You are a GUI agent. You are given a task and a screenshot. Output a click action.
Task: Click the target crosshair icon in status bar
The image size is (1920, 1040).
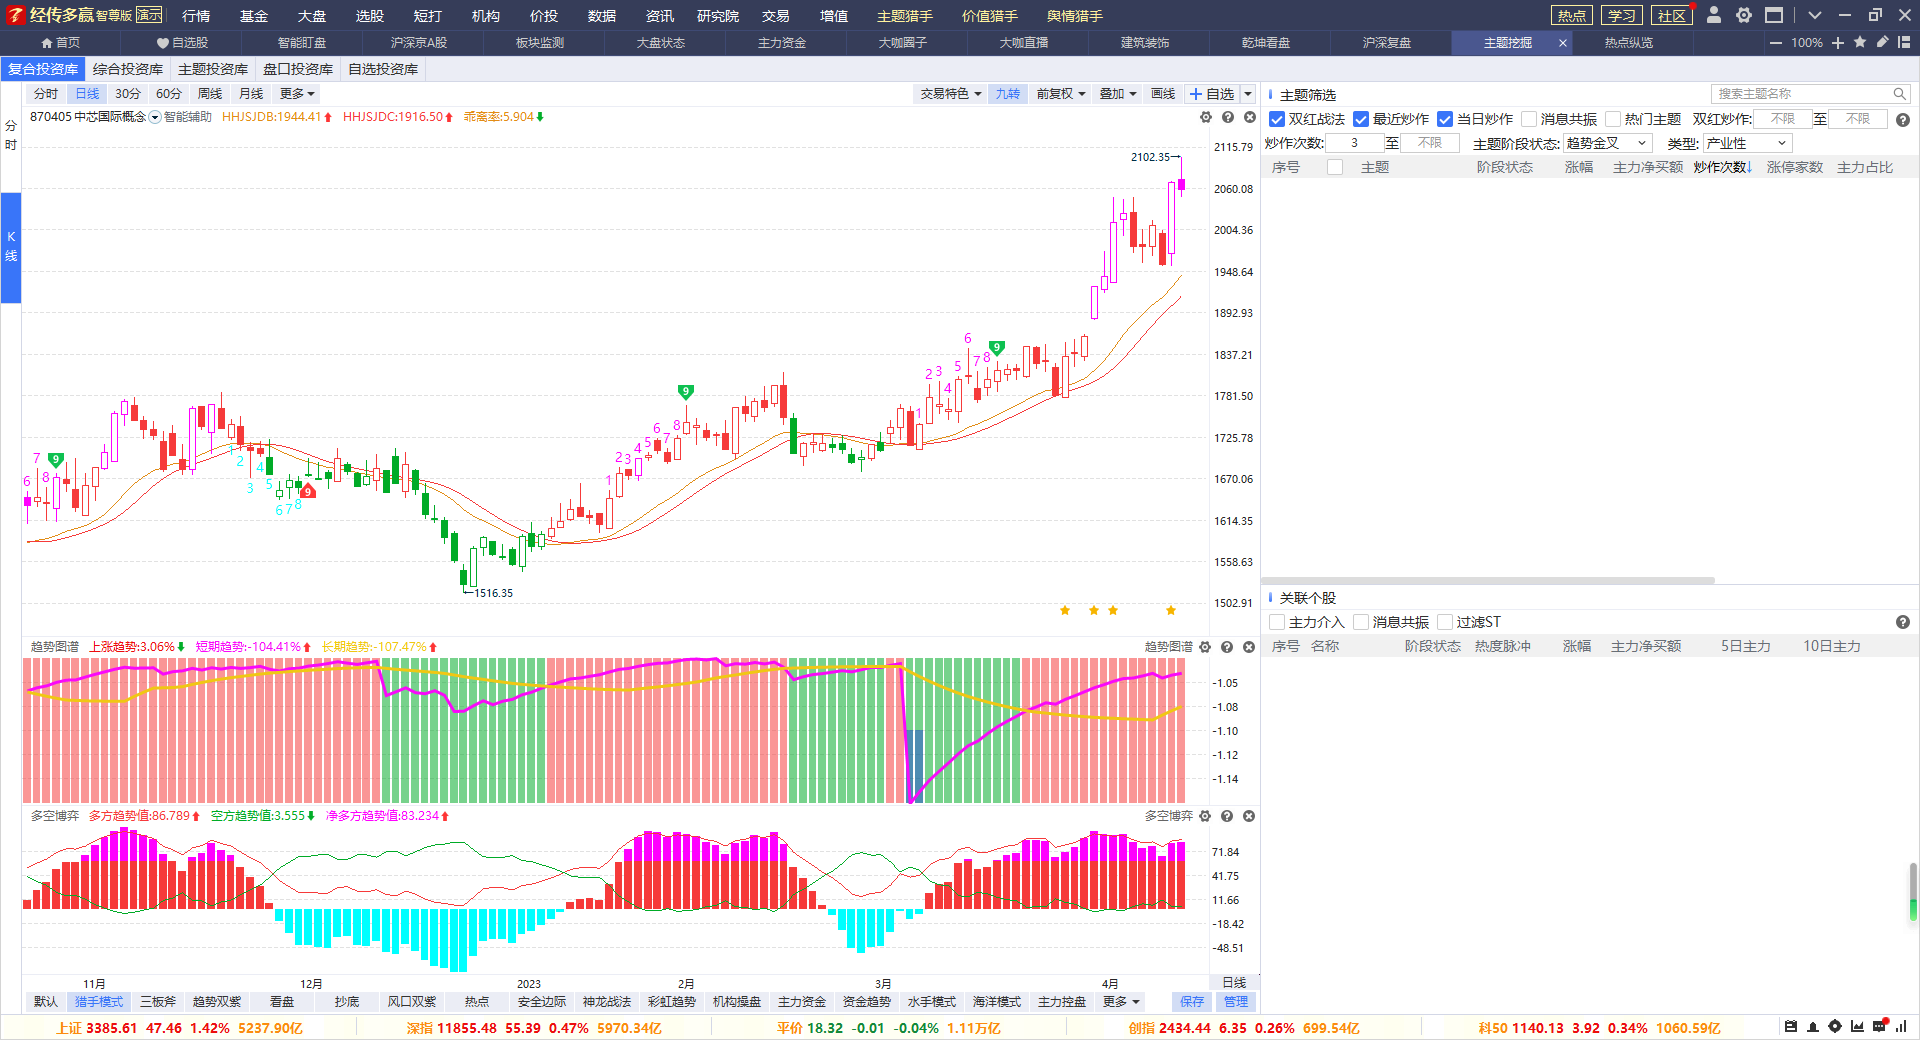(1834, 1026)
